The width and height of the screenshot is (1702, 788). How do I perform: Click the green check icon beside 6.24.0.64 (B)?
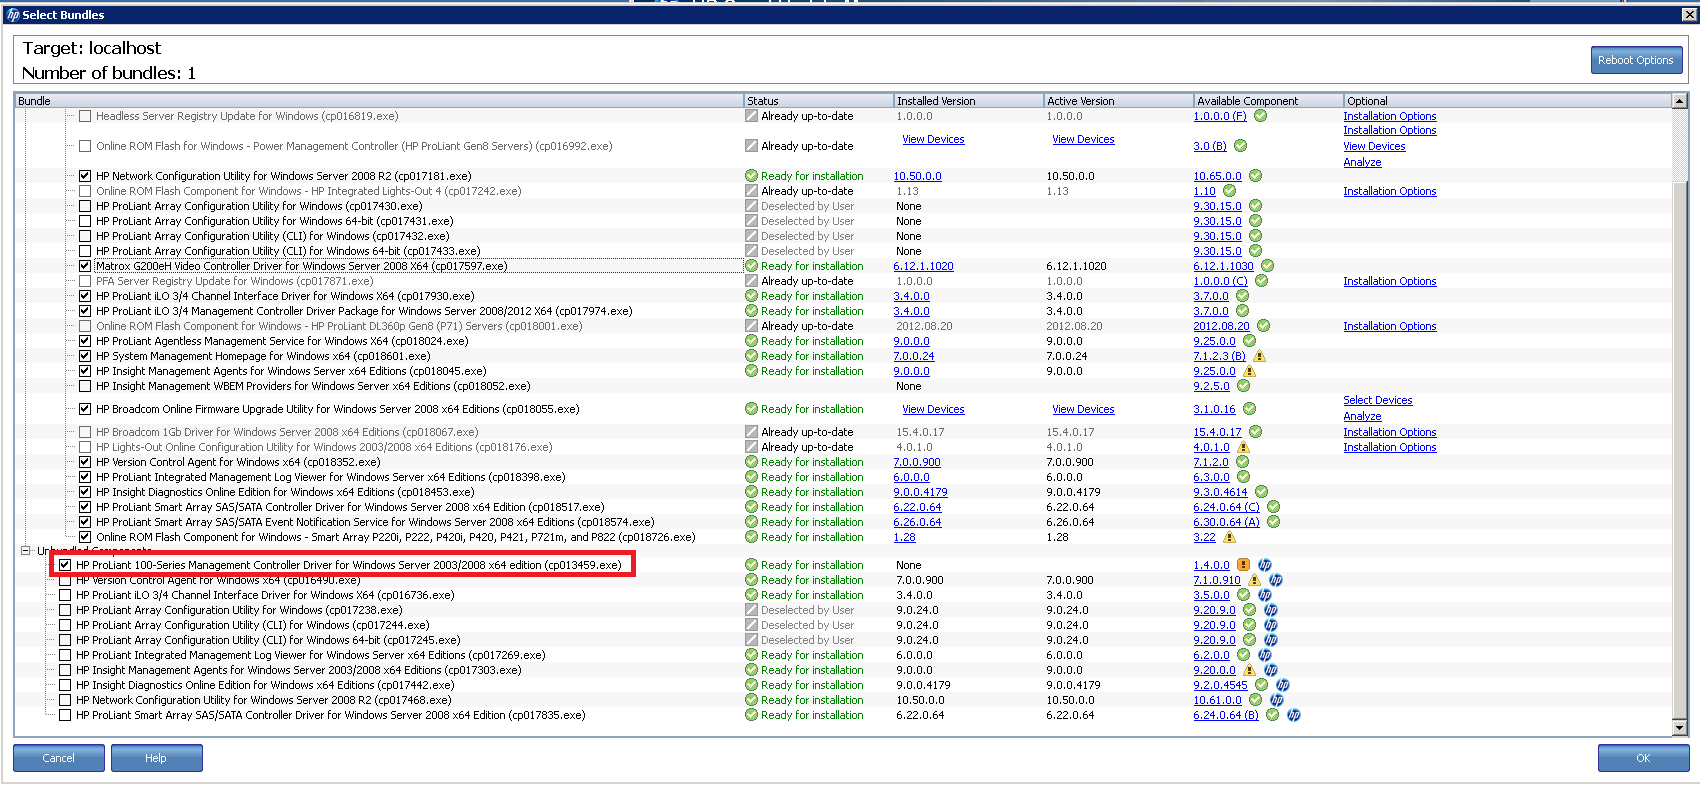1272,715
